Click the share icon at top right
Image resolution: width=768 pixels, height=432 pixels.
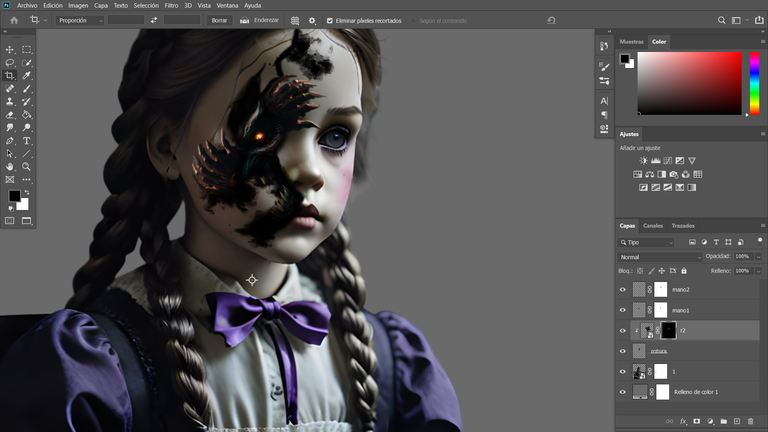click(759, 20)
